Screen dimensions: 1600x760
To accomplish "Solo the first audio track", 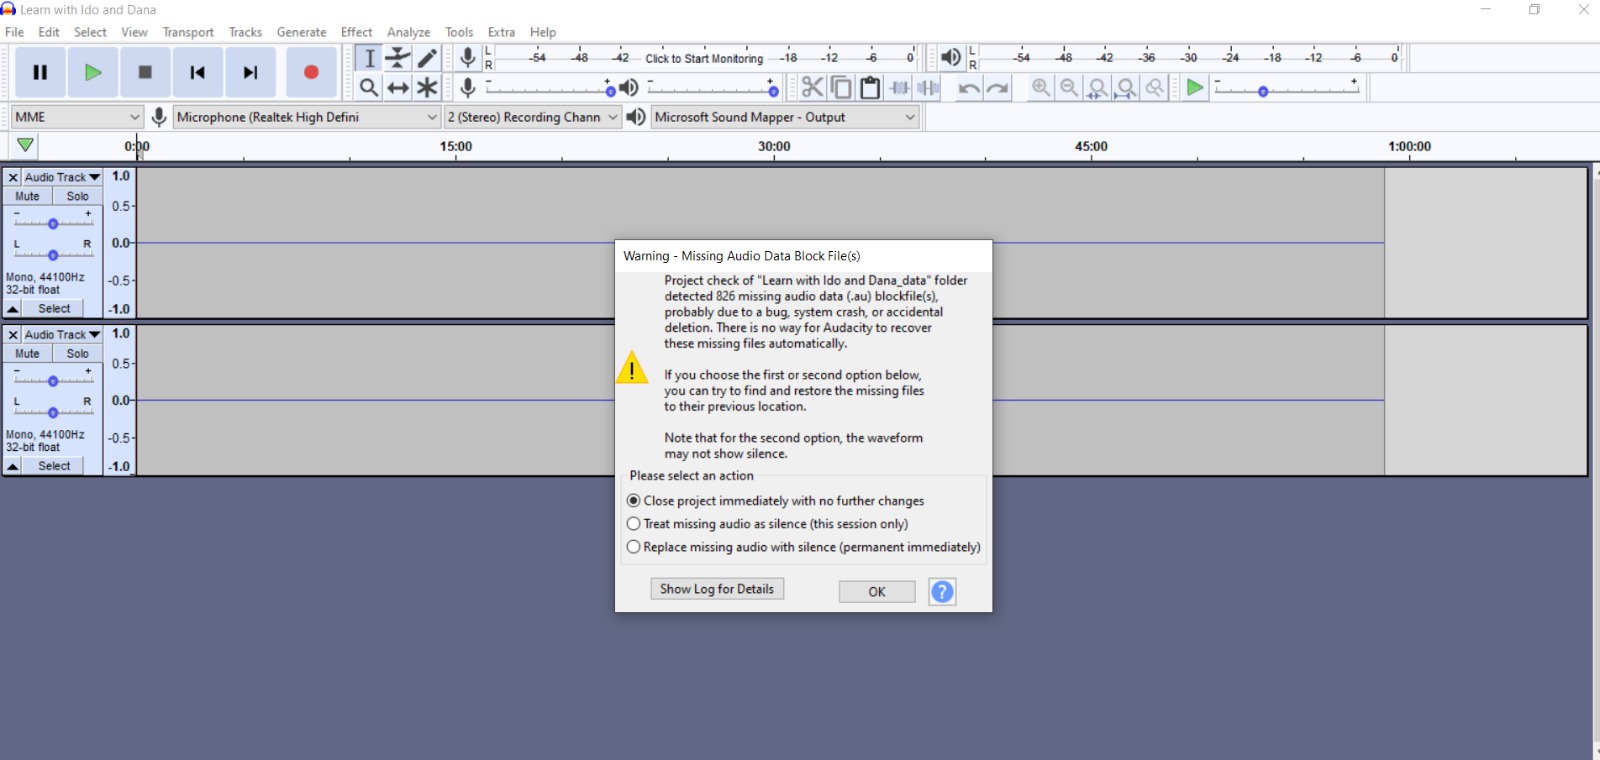I will [78, 196].
